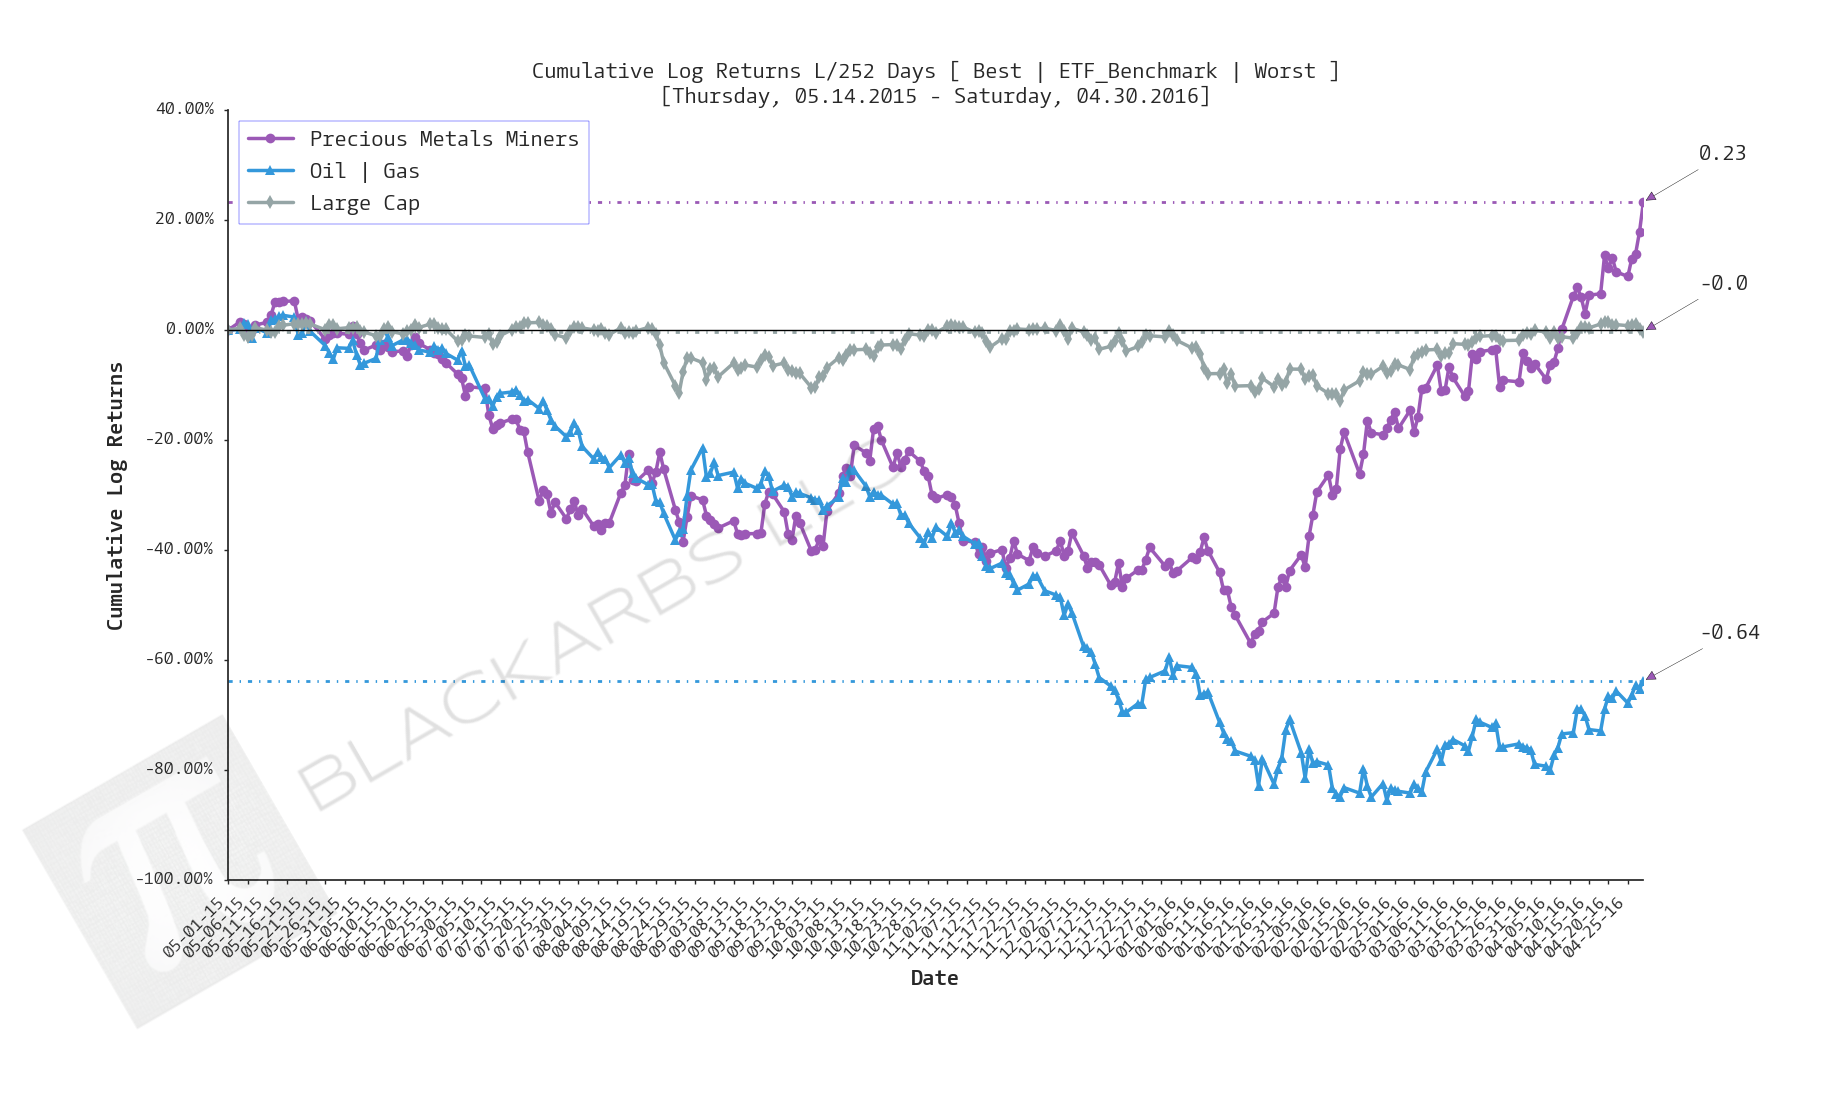Toggle the Precious Metals Miners series in the legend
Viewport: 1825px width, 1100px height.
click(445, 139)
